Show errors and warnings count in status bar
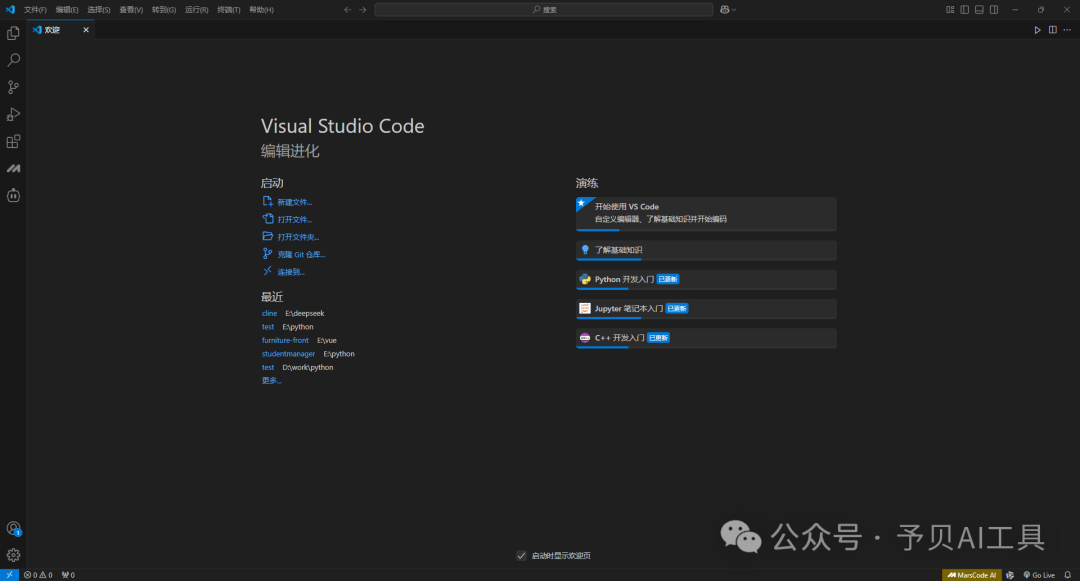 [38, 575]
